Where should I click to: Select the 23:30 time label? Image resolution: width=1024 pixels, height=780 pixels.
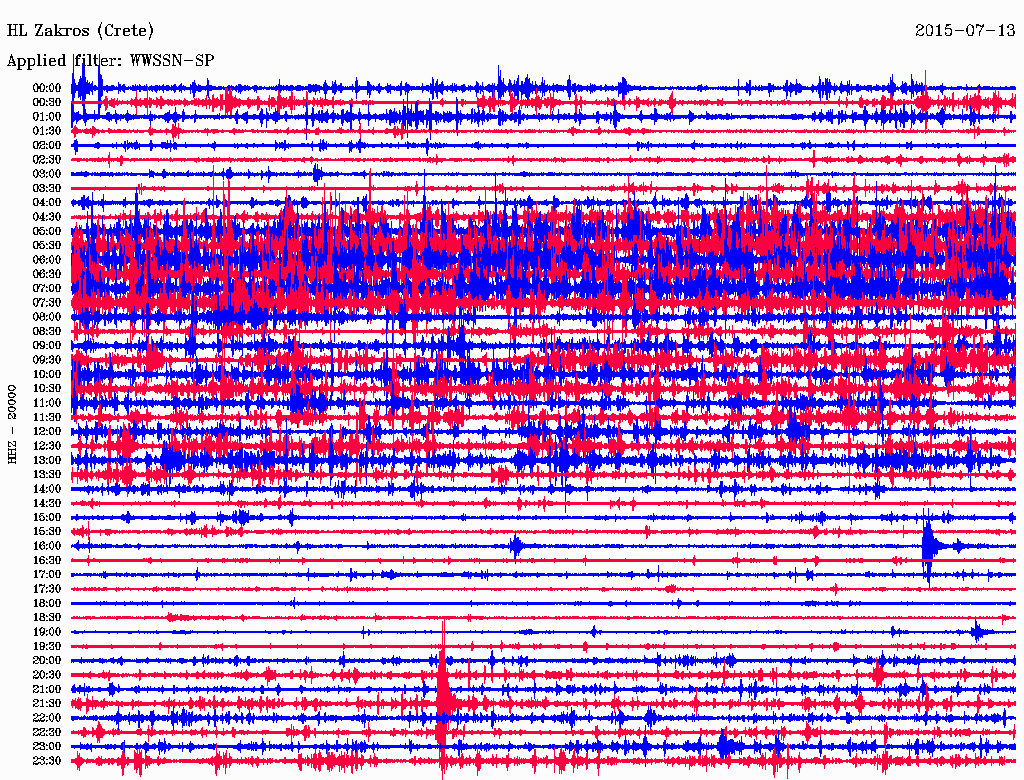[47, 760]
